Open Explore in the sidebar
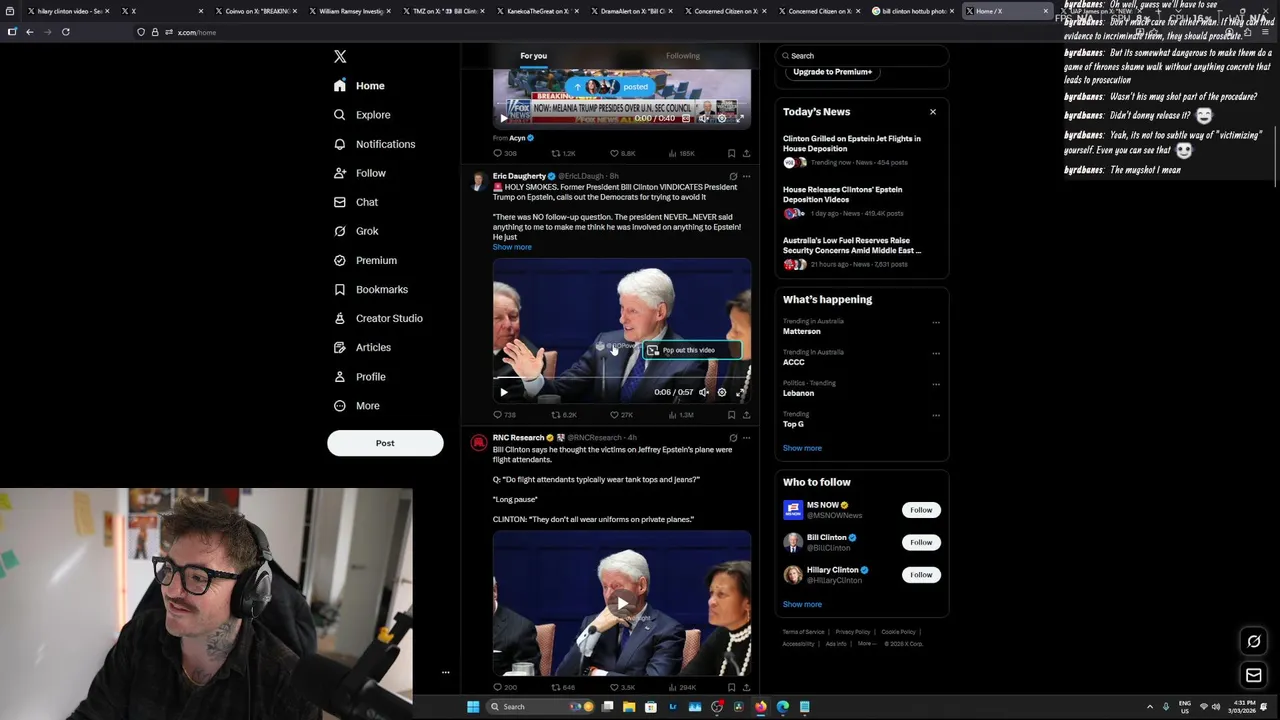 point(362,115)
